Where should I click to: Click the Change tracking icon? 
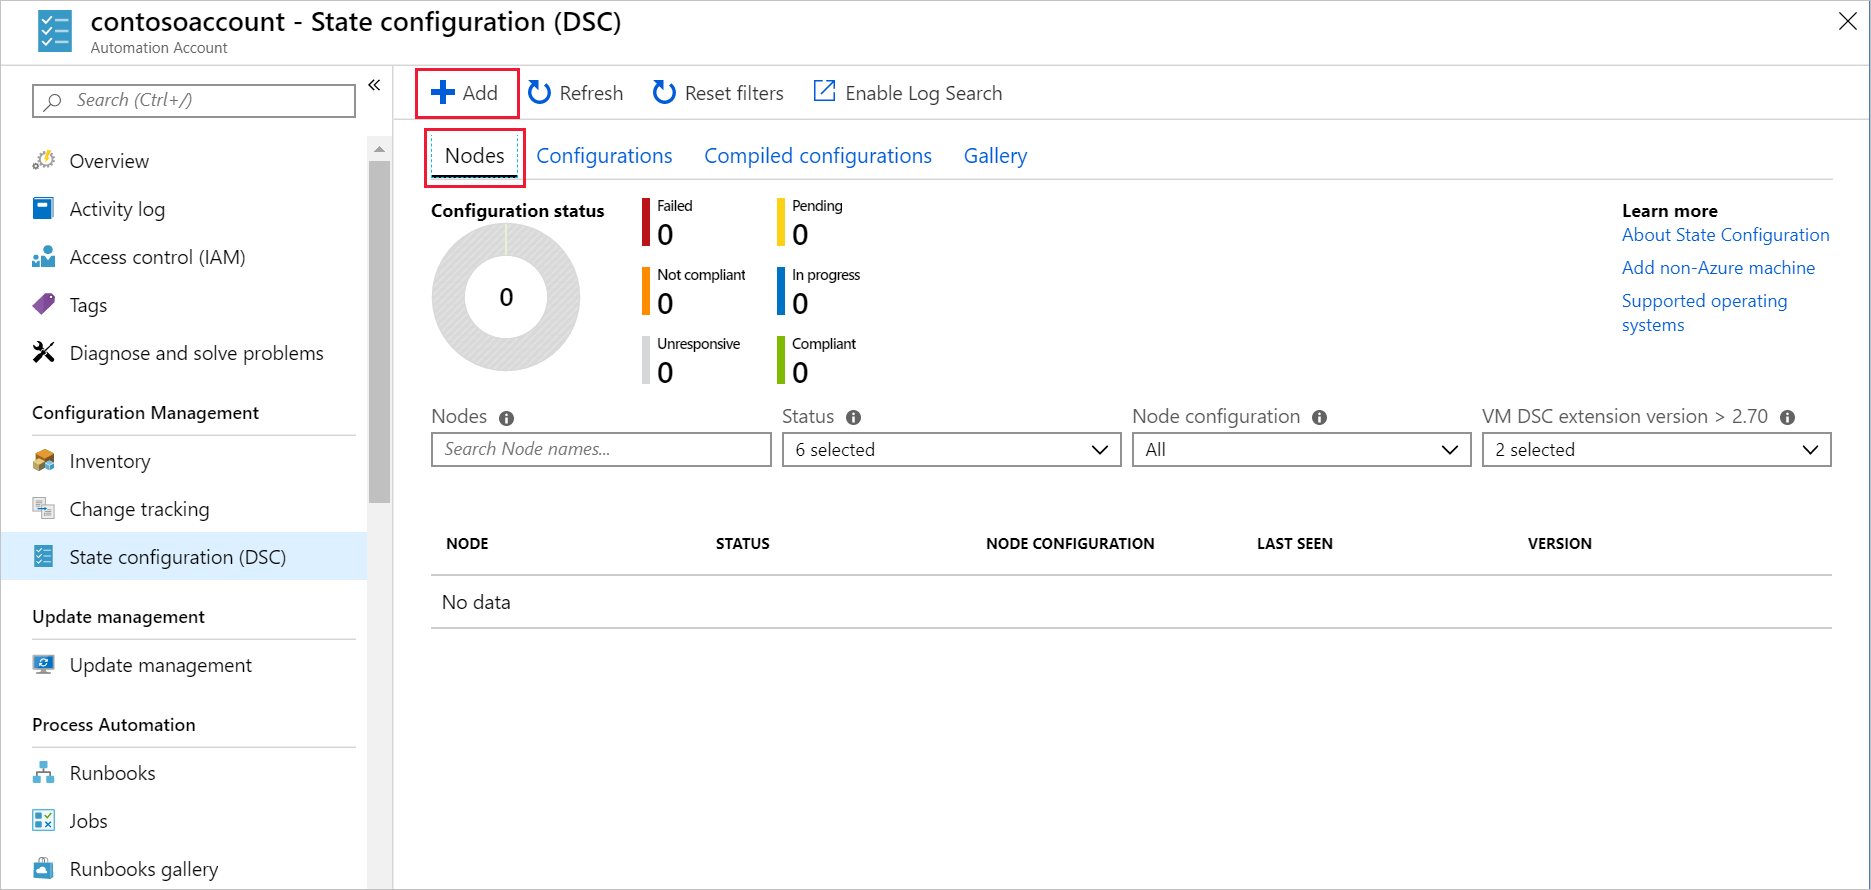pyautogui.click(x=44, y=508)
